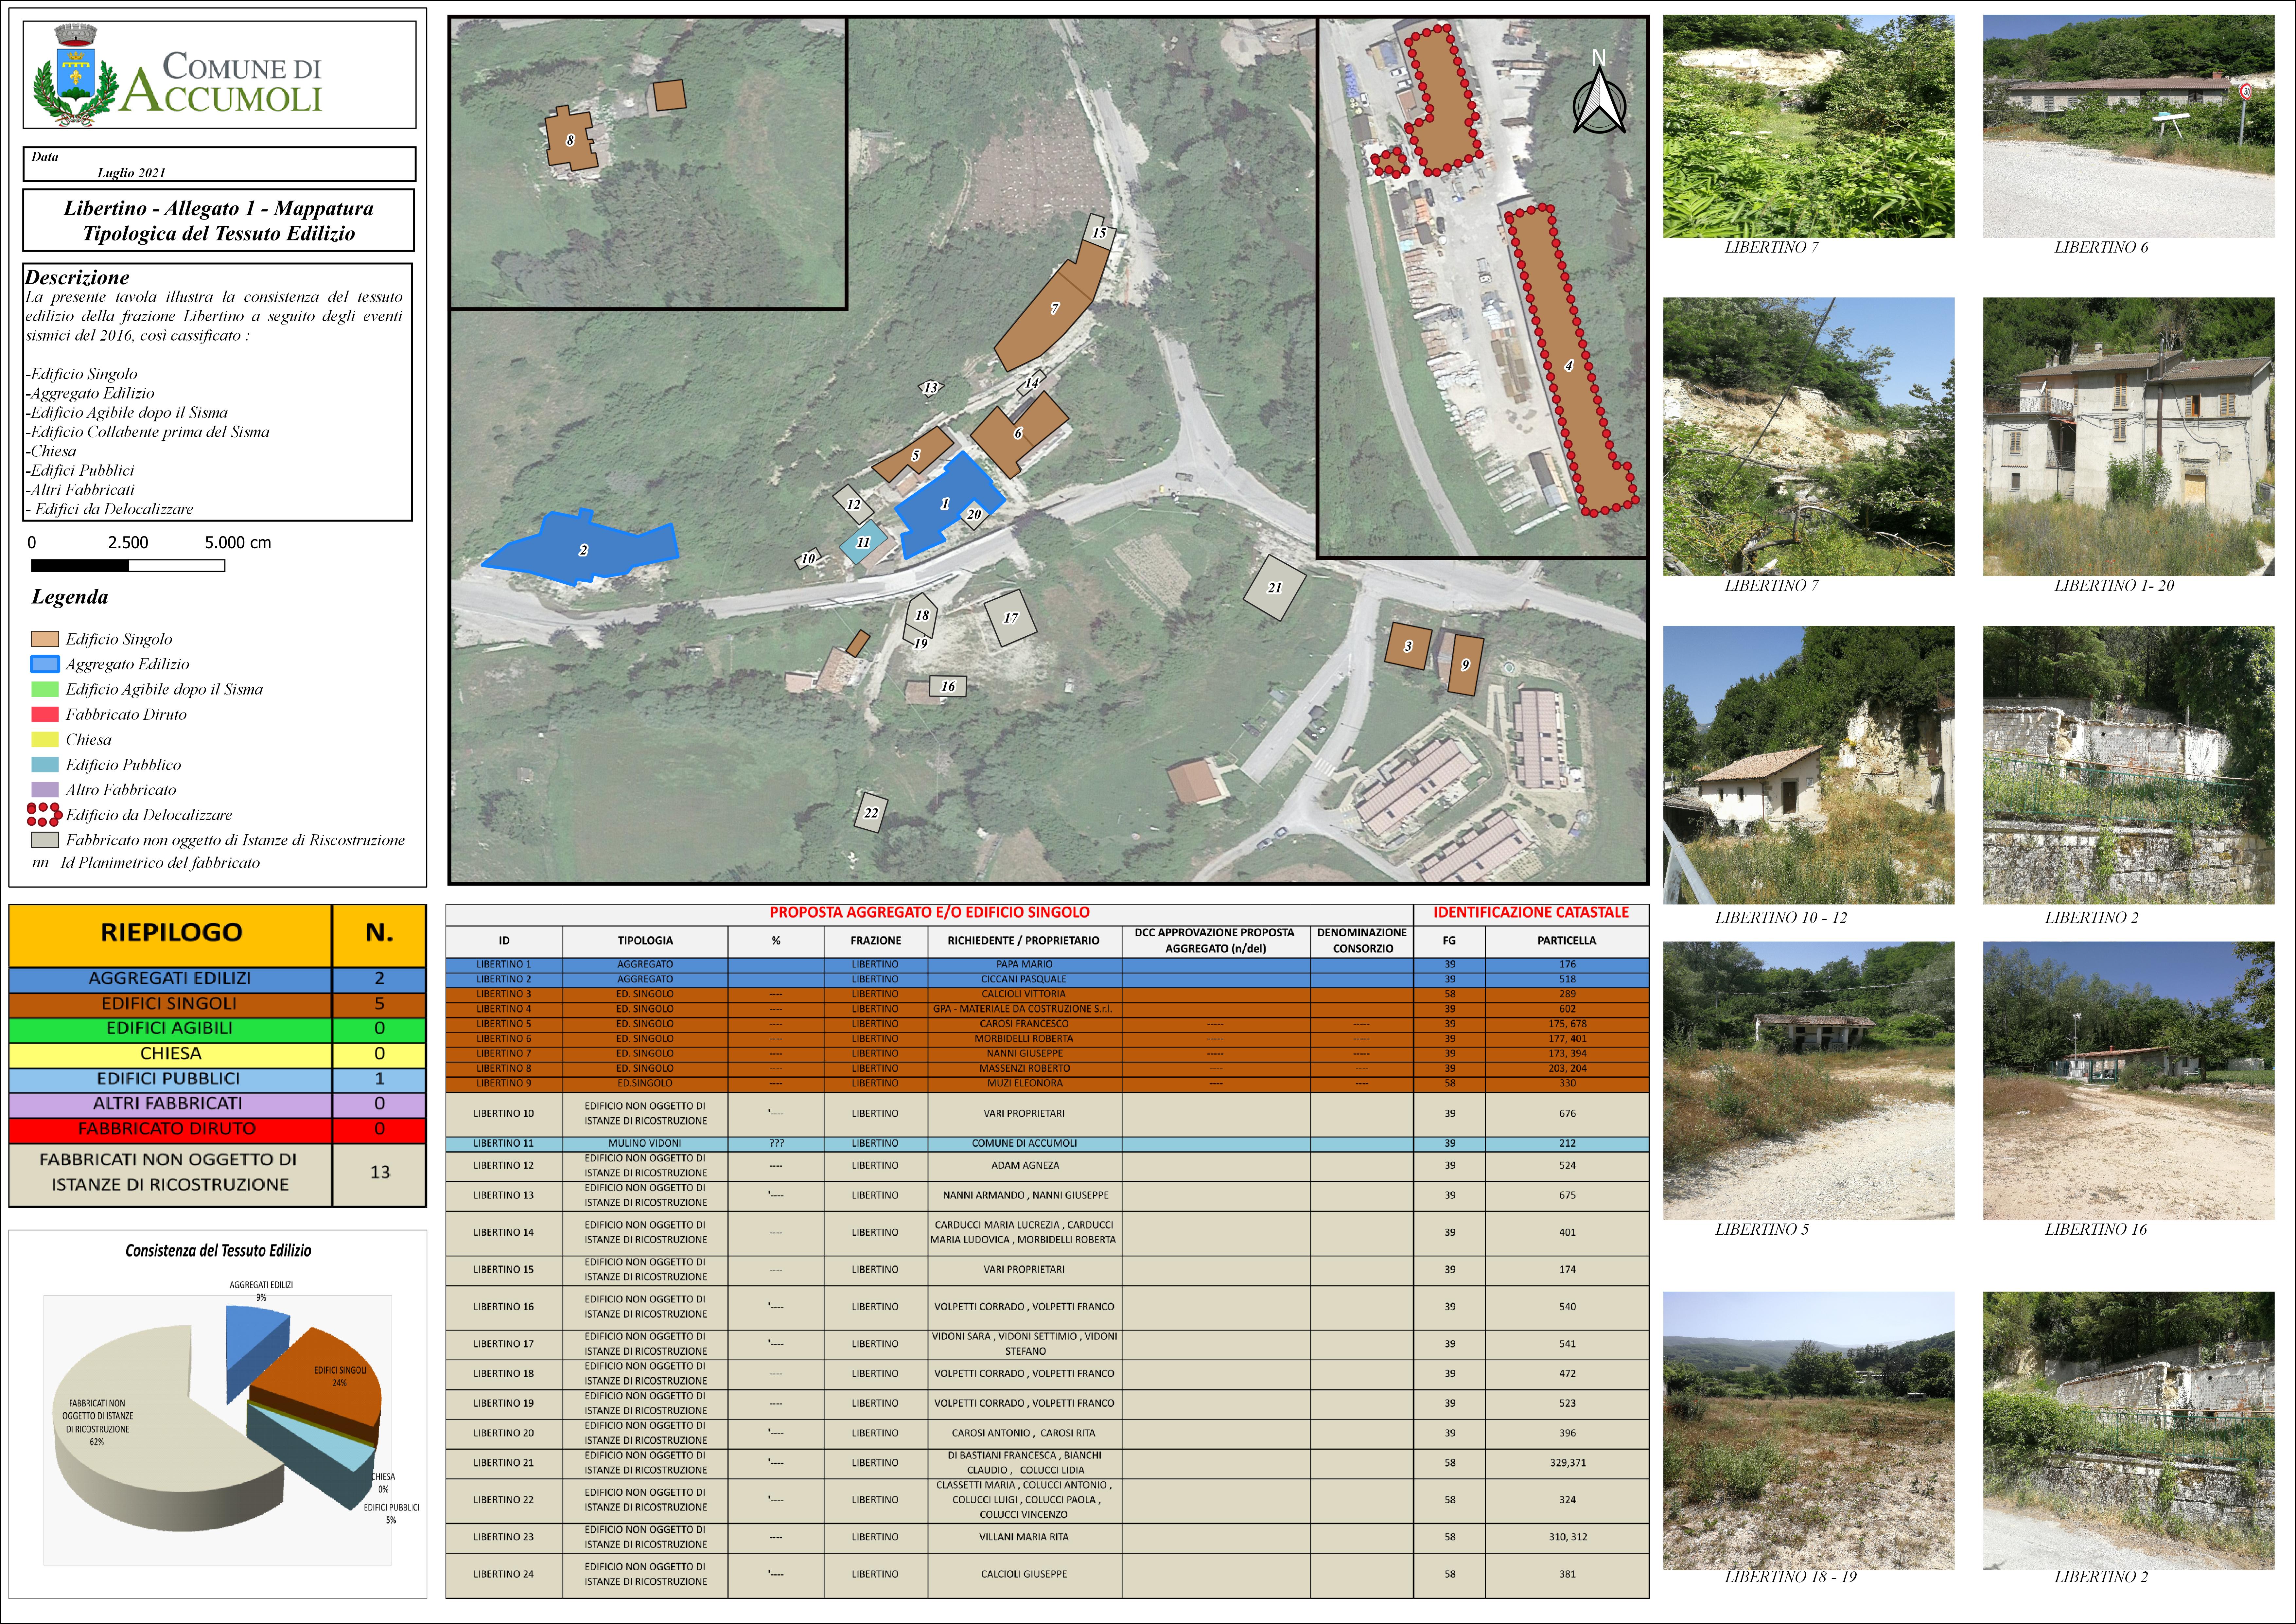Click the TIPOLOGIA column header
This screenshot has height=1624, width=2296.
pyautogui.click(x=645, y=941)
